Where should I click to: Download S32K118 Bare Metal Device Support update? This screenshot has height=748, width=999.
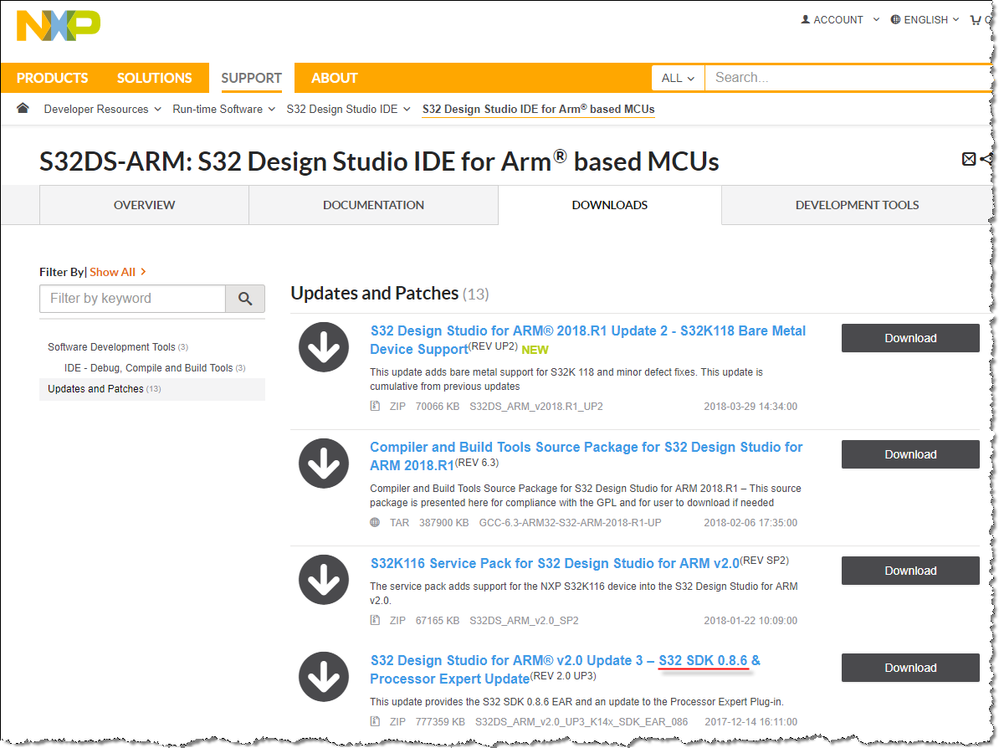pyautogui.click(x=910, y=338)
